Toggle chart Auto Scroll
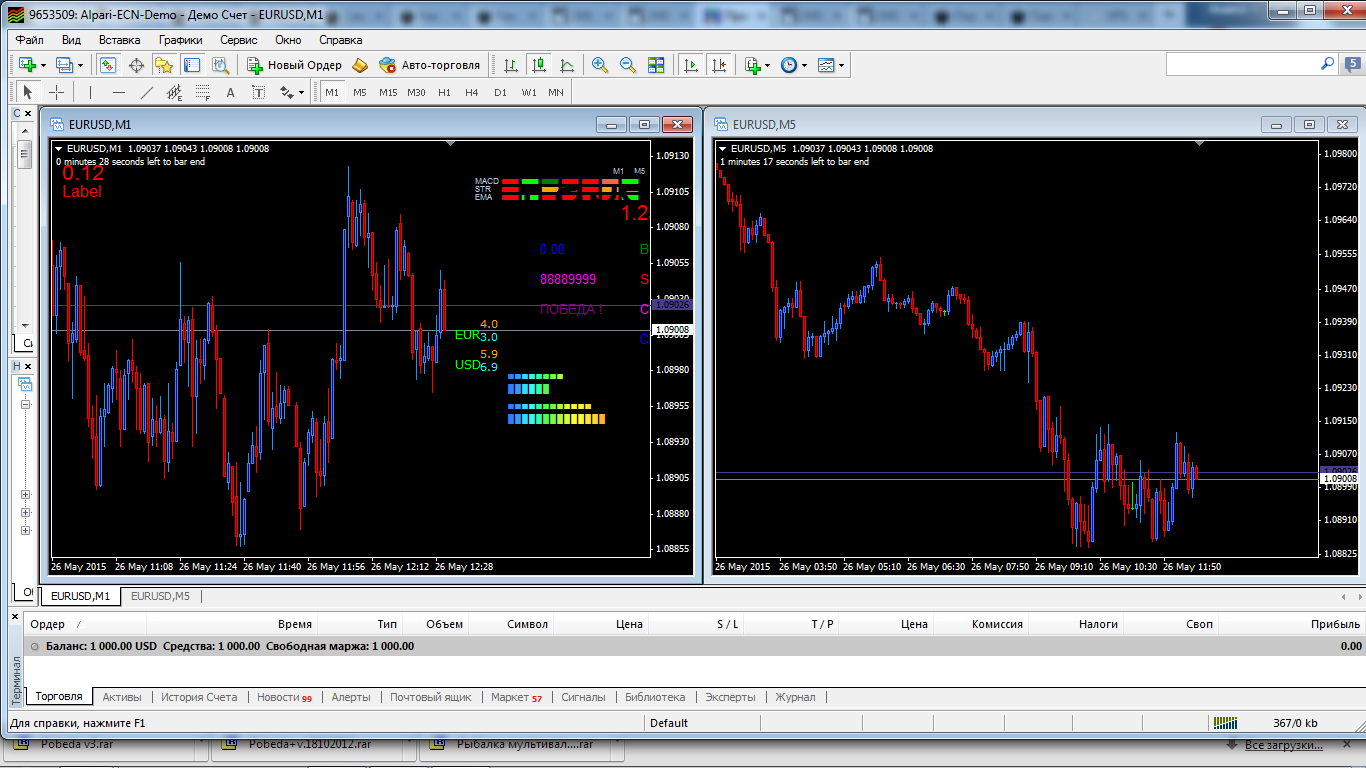This screenshot has width=1366, height=768. pyautogui.click(x=690, y=65)
